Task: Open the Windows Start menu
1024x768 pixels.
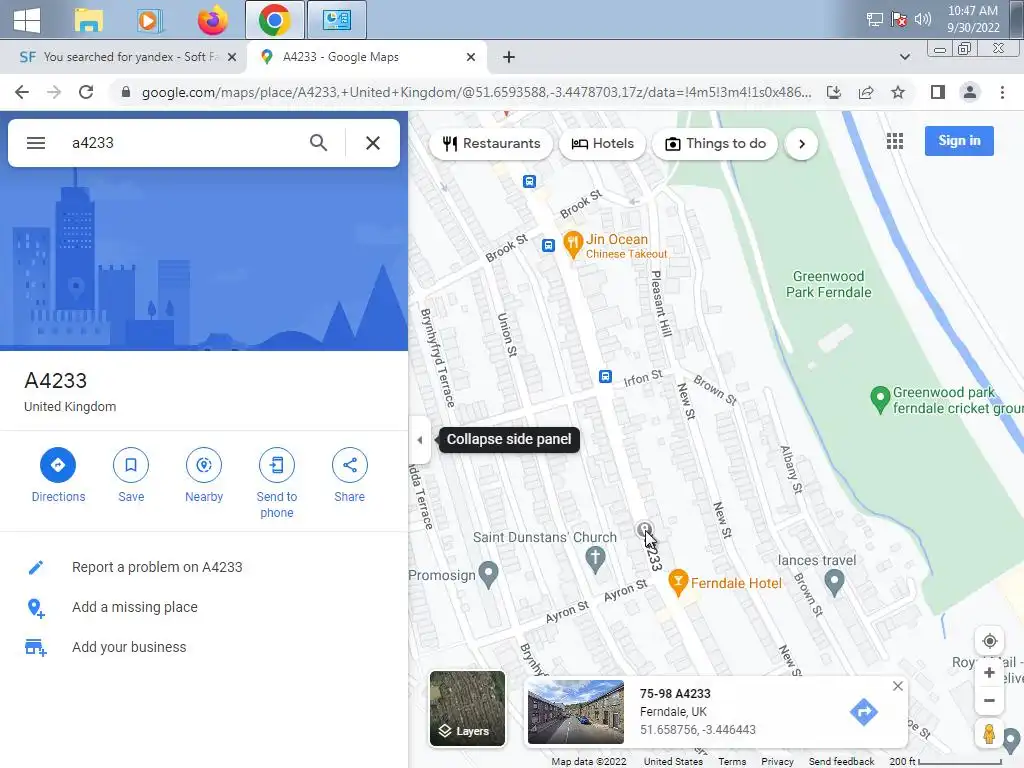Action: click(x=27, y=20)
